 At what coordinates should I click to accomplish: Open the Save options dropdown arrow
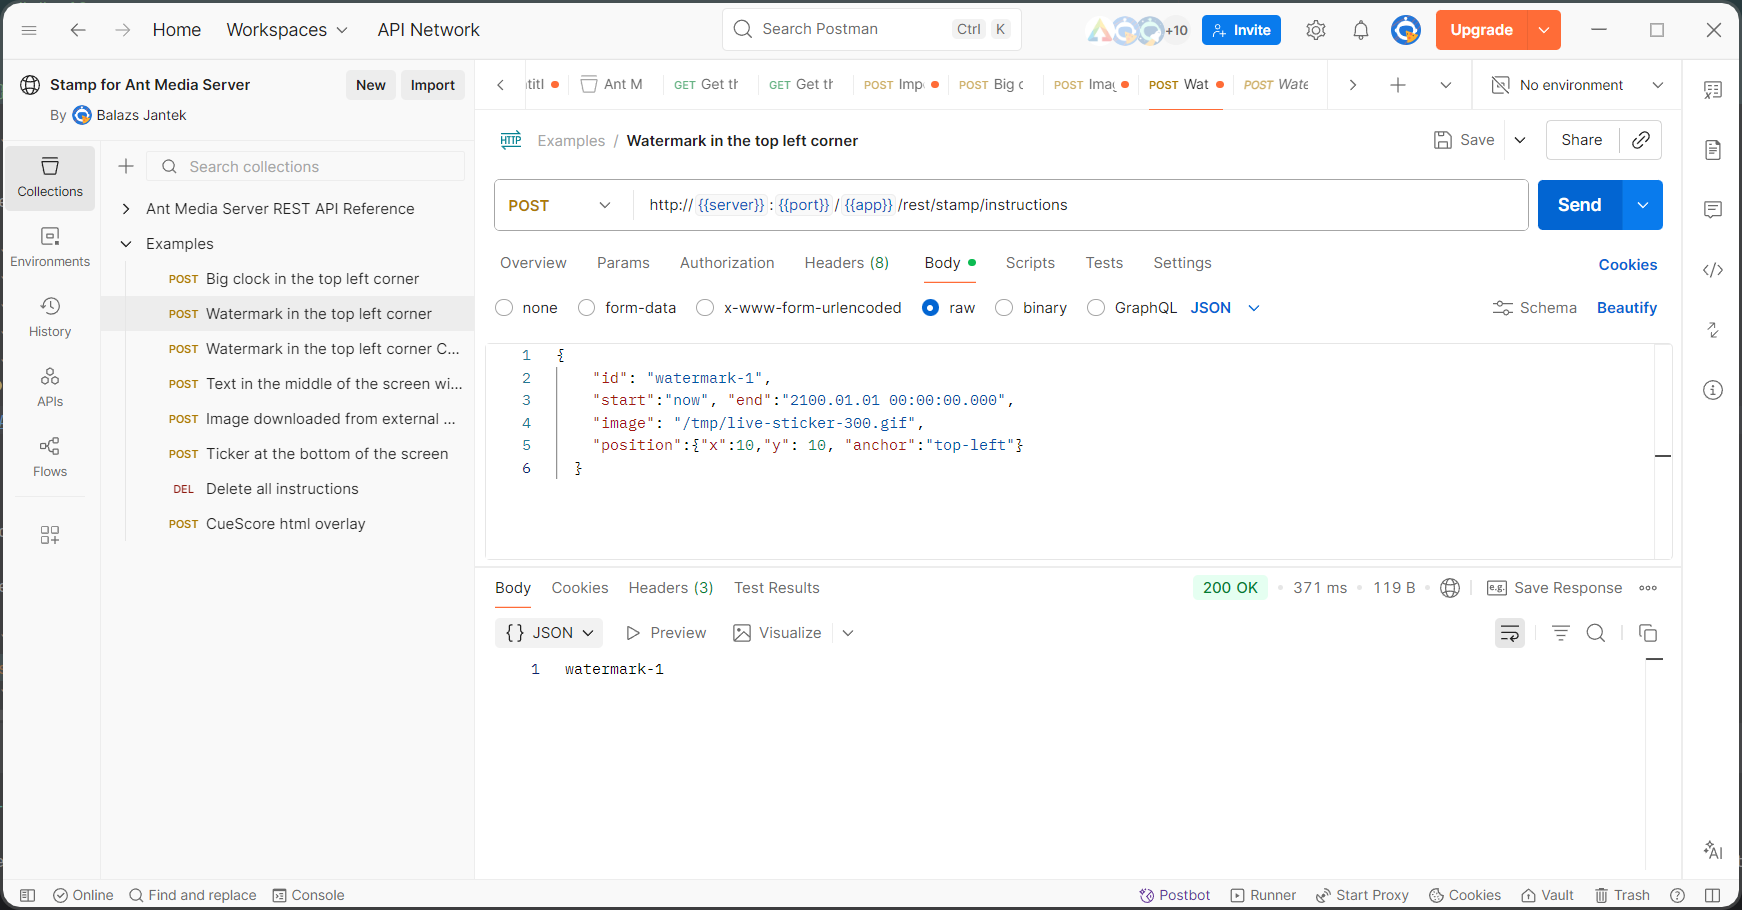point(1520,140)
